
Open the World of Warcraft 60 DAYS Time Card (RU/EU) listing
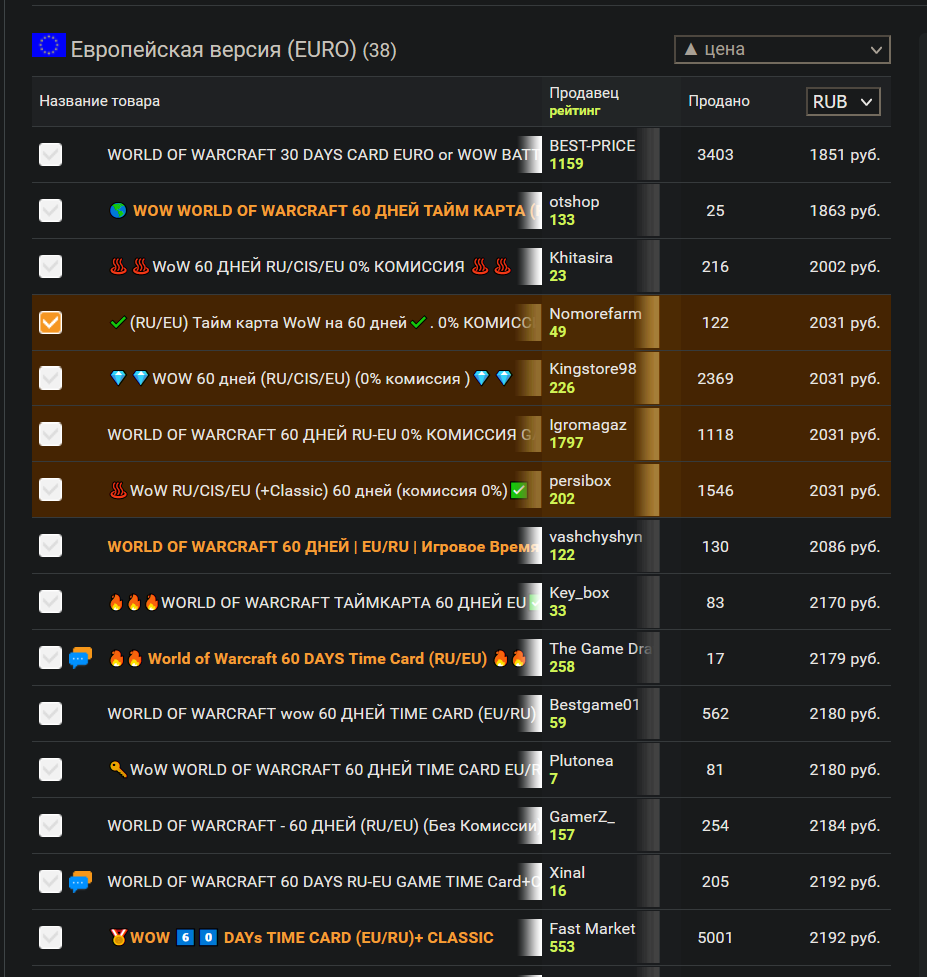318,659
